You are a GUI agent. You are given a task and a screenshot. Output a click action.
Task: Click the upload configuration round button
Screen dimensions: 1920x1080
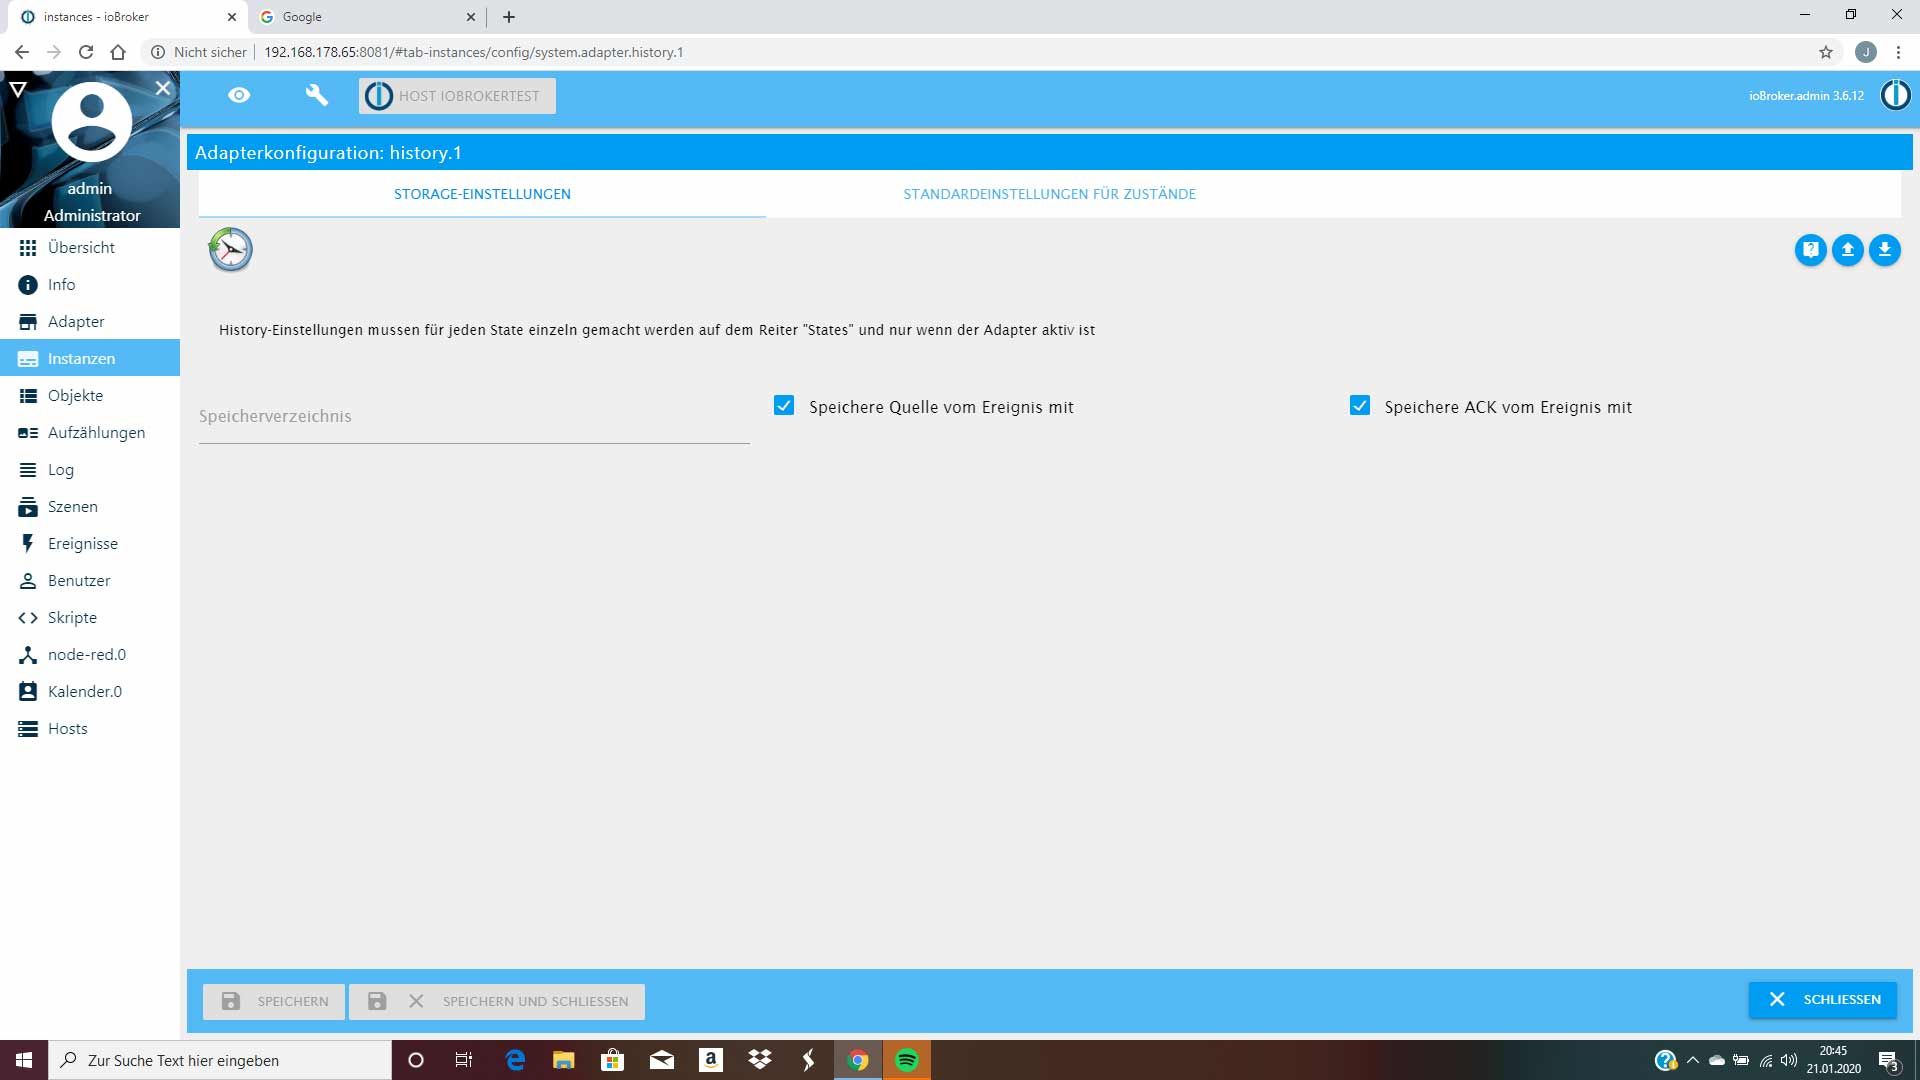[1847, 250]
